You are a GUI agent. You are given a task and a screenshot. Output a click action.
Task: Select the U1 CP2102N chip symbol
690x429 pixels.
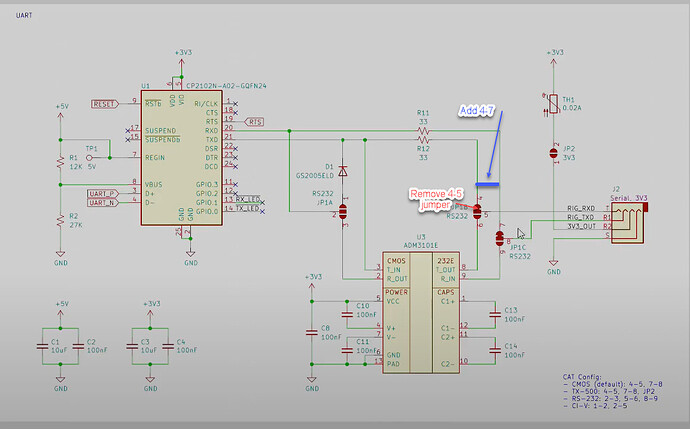(181, 158)
